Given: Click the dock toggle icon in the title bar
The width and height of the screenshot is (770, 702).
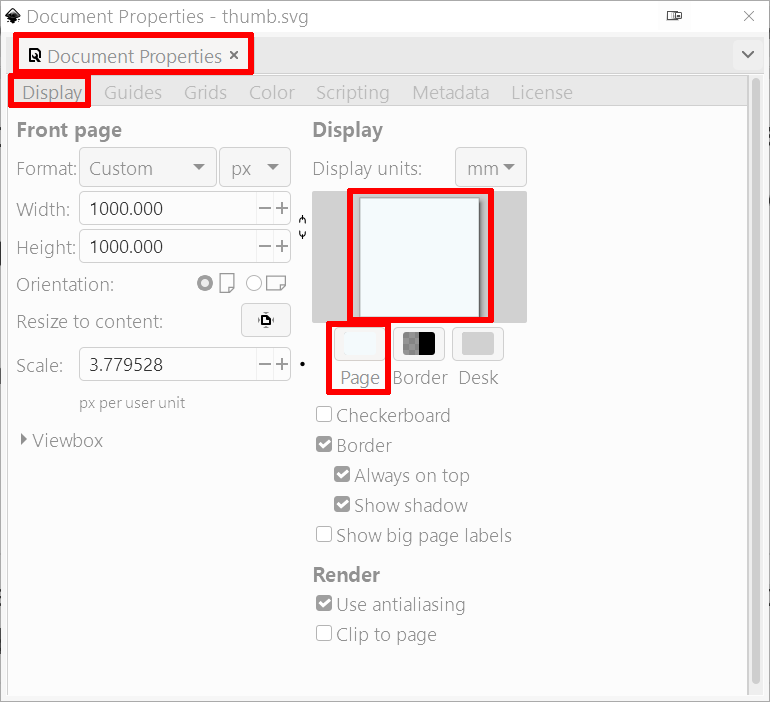Looking at the screenshot, I should tap(674, 16).
